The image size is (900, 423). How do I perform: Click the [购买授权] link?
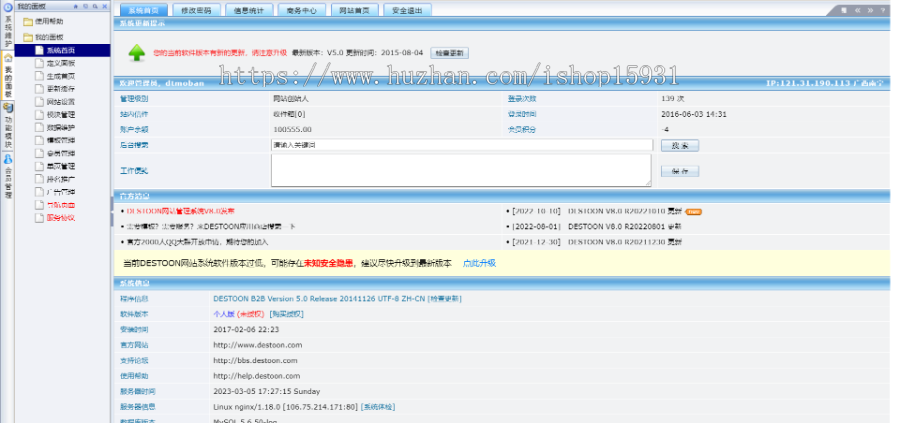click(x=286, y=314)
